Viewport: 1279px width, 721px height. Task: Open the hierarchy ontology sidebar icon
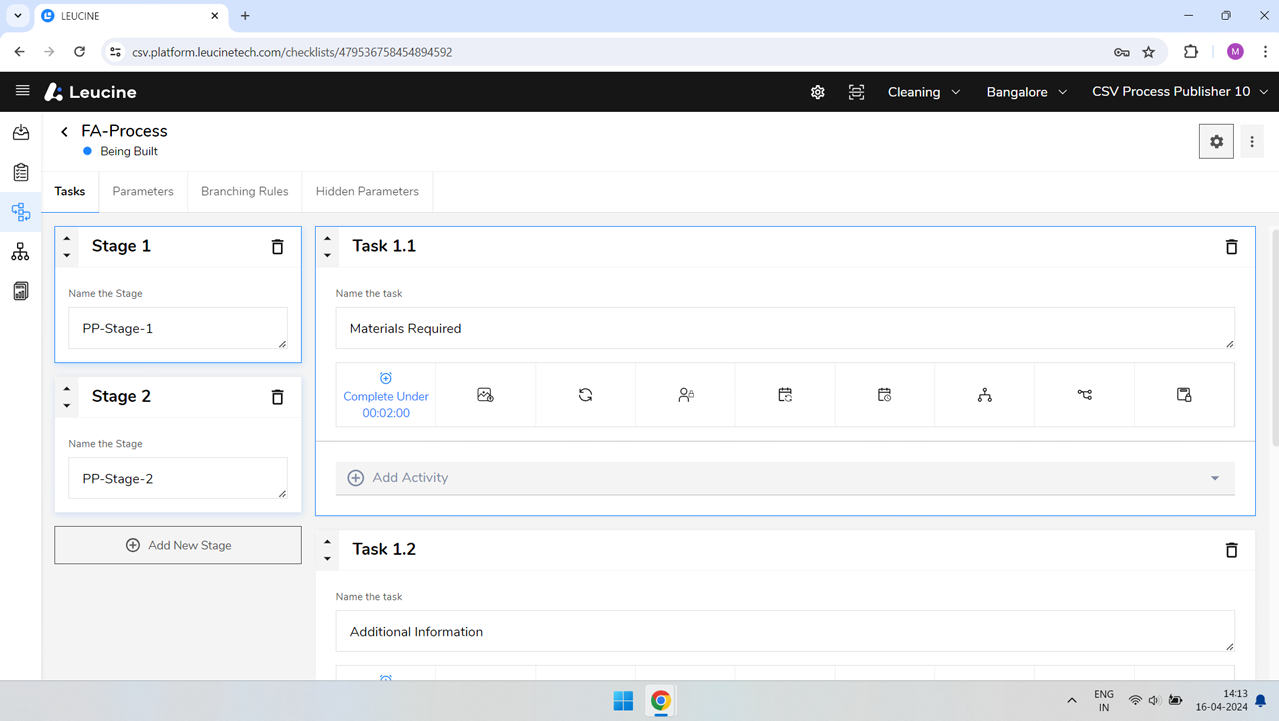pyautogui.click(x=21, y=252)
